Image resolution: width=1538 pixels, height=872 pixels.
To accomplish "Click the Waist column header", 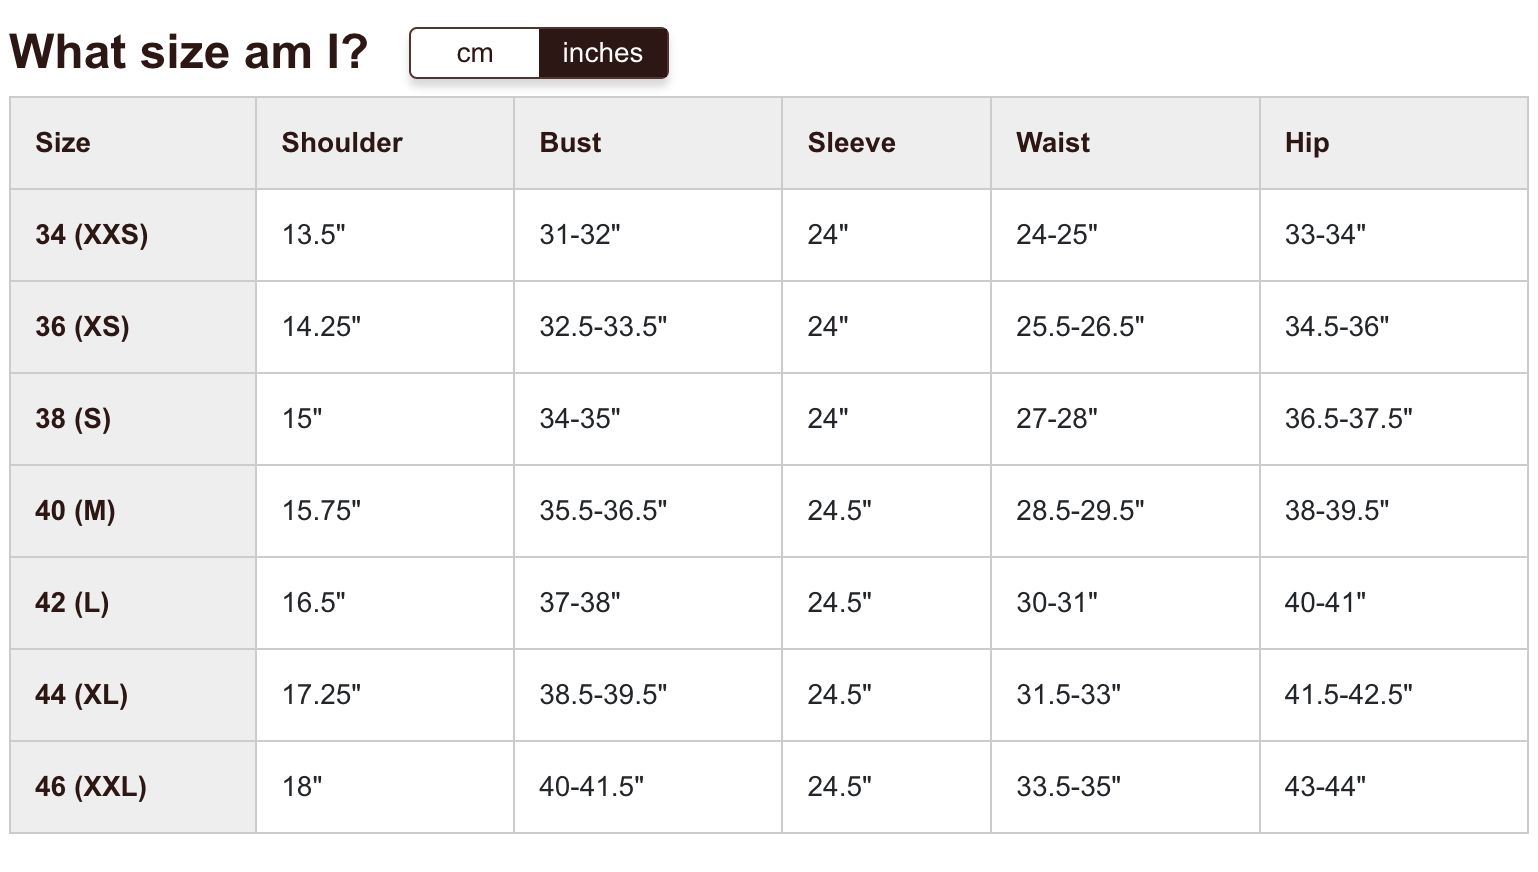I will point(1053,143).
